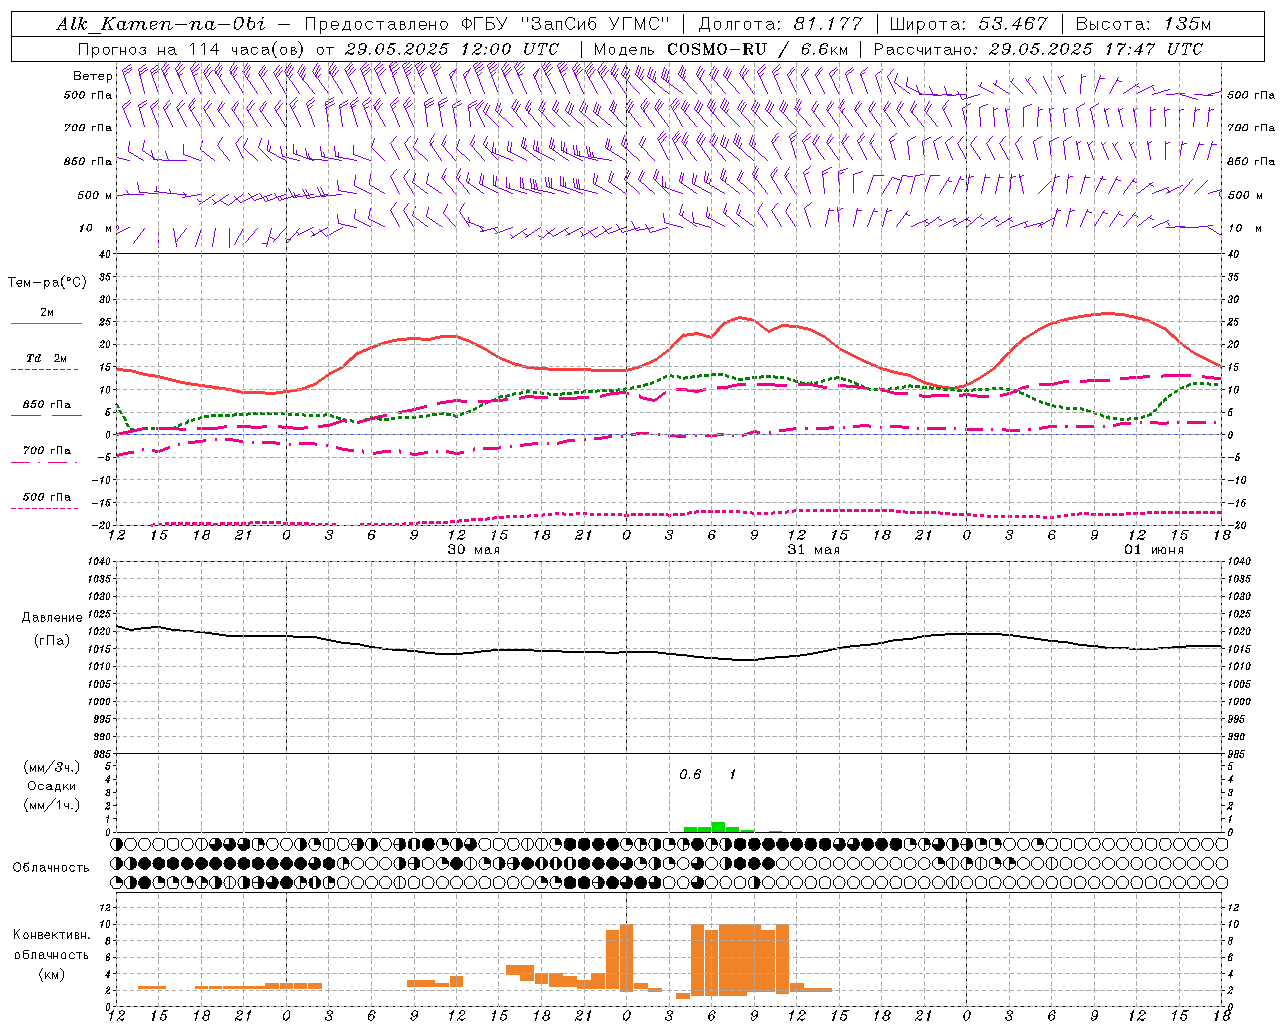Click the Конвективн. облачность panel label
Viewport: 1280px width, 1024px height.
pyautogui.click(x=51, y=945)
